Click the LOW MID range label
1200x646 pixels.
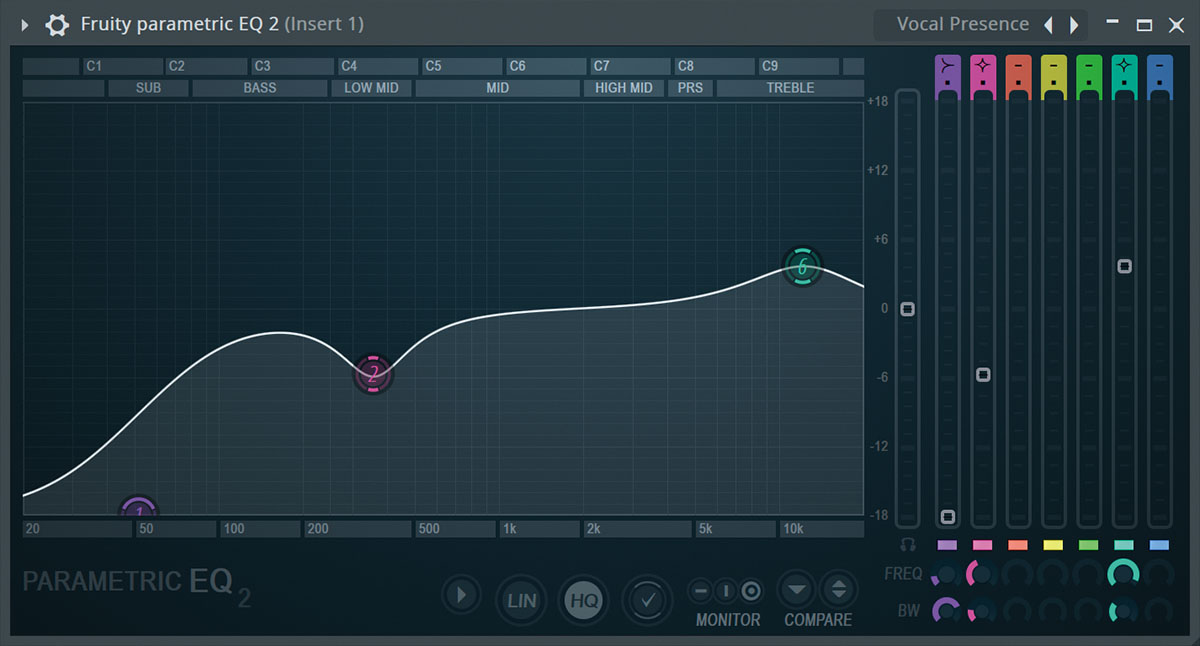pyautogui.click(x=372, y=88)
